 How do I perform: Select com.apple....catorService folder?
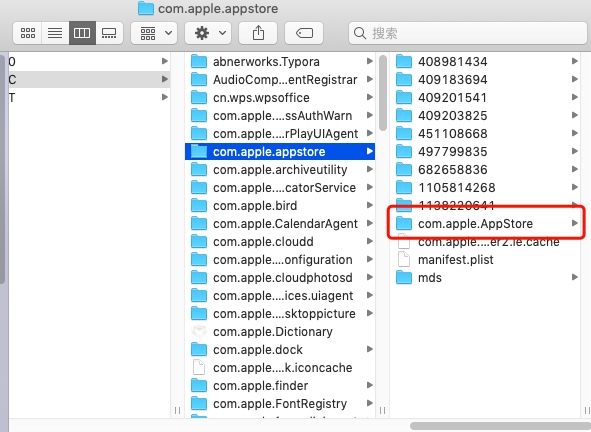click(x=280, y=188)
